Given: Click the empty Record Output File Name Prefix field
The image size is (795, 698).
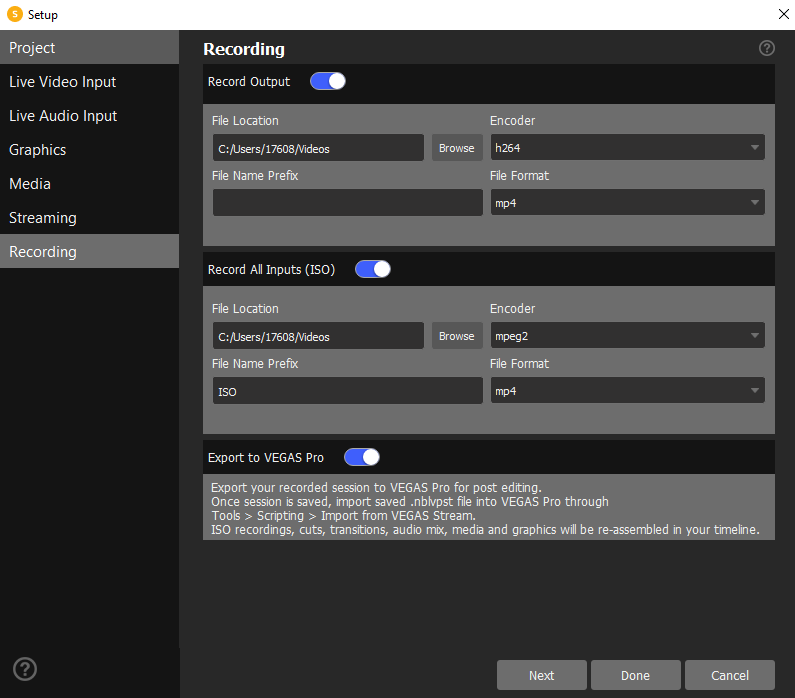Looking at the screenshot, I should pos(347,203).
